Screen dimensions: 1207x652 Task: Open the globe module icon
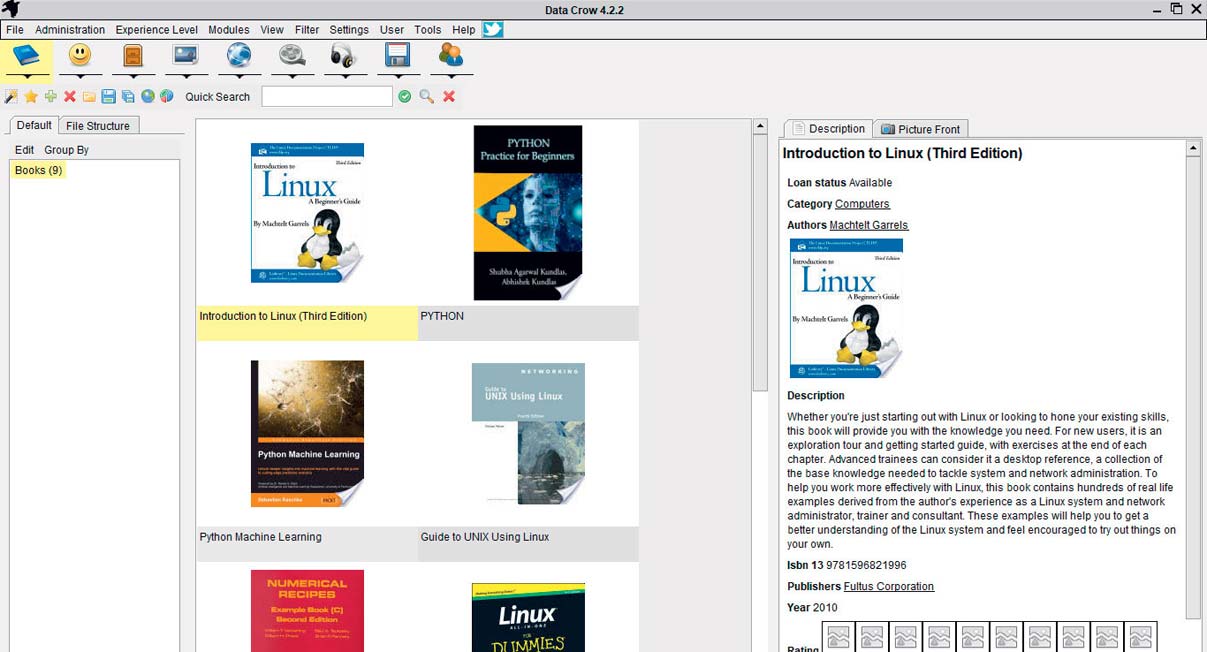(239, 55)
